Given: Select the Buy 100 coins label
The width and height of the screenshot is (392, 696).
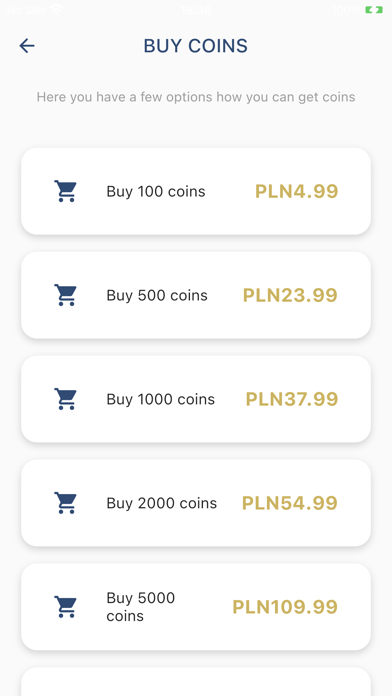Looking at the screenshot, I should pyautogui.click(x=156, y=192).
